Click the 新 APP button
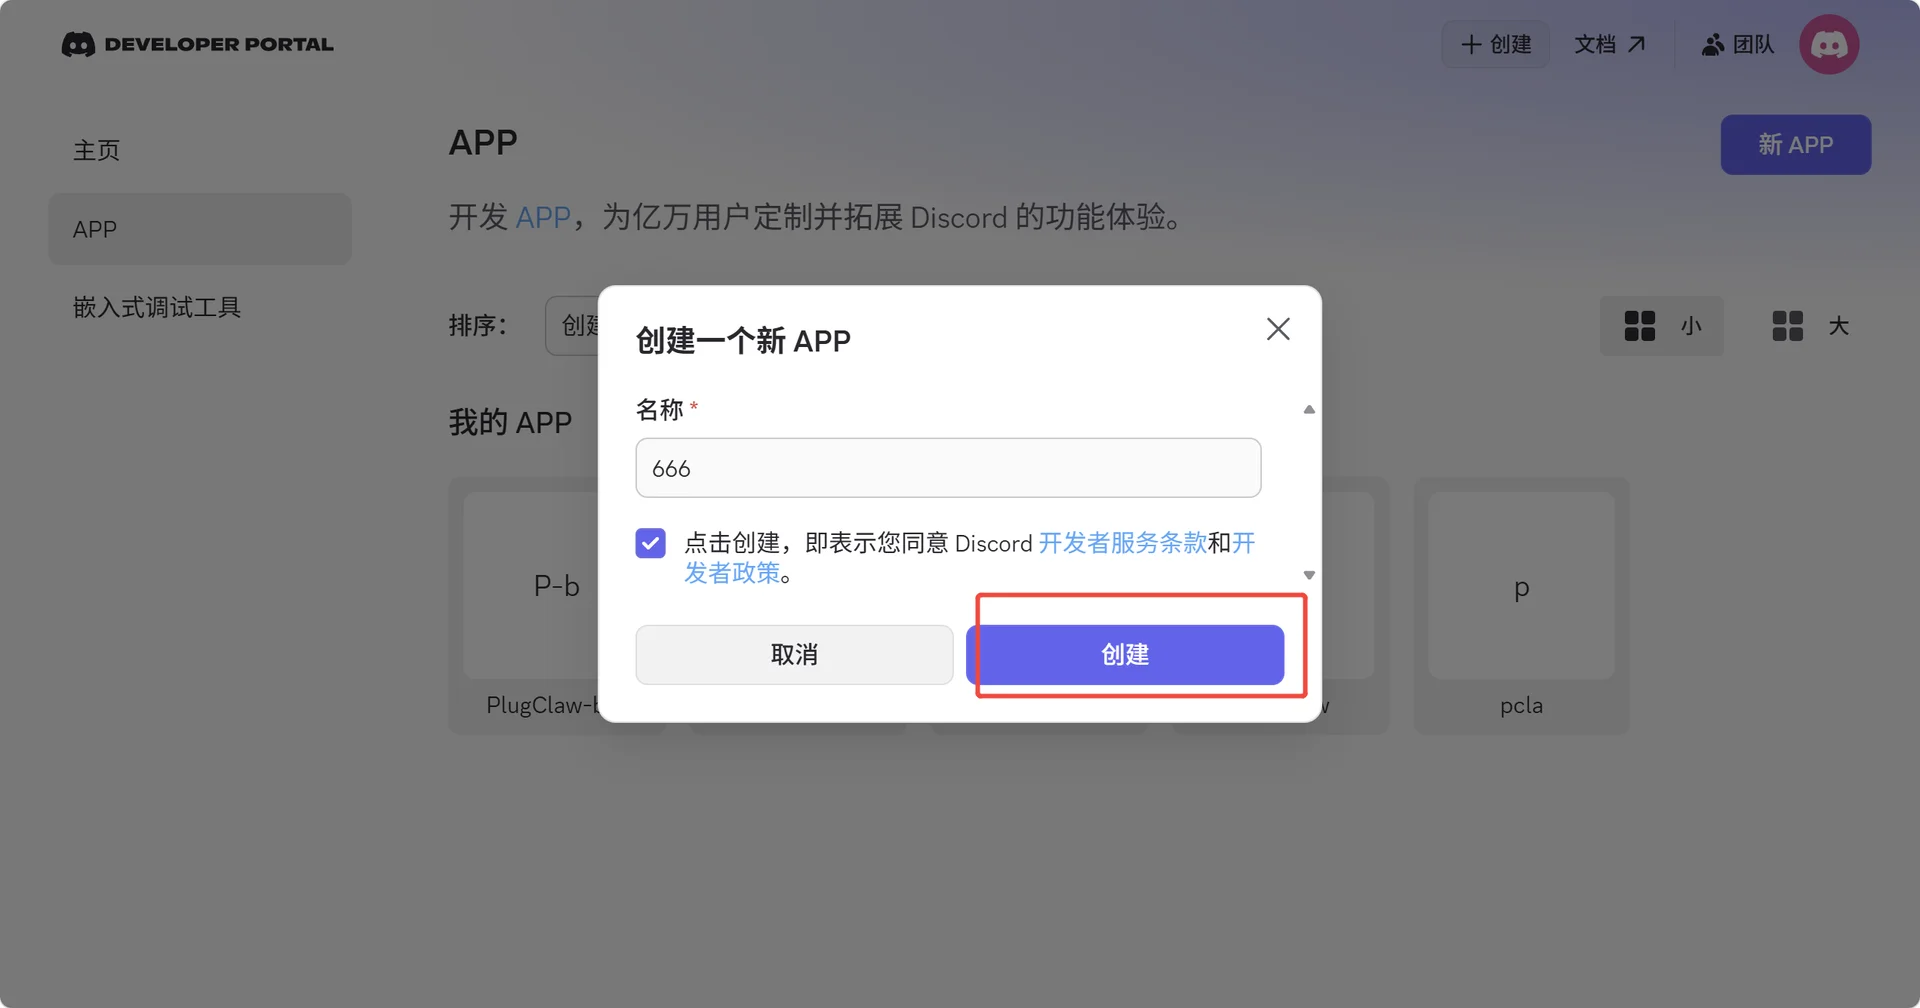 click(x=1796, y=145)
